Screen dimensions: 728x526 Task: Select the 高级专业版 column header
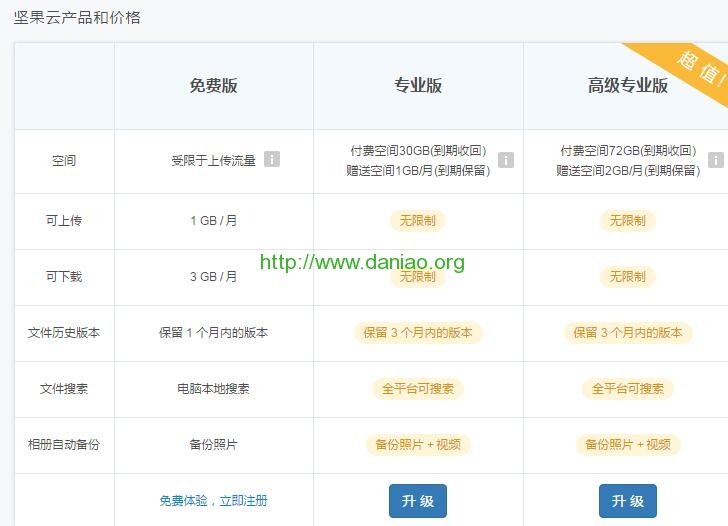coord(628,86)
